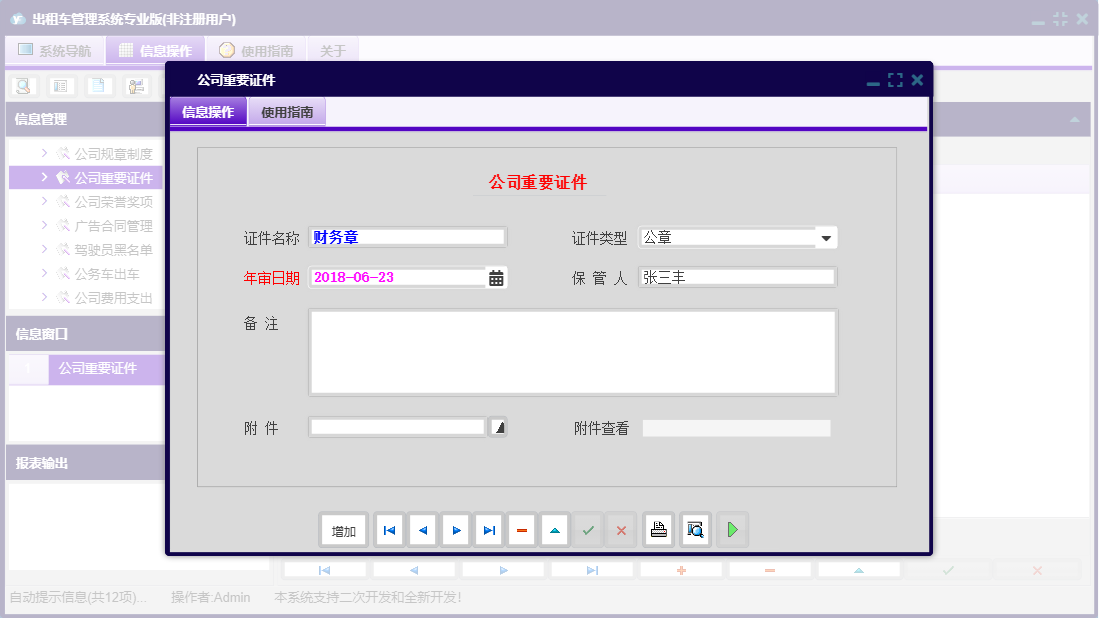Viewport: 1099px width, 618px height.
Task: Click the previous-record arrow icon
Action: [x=422, y=529]
